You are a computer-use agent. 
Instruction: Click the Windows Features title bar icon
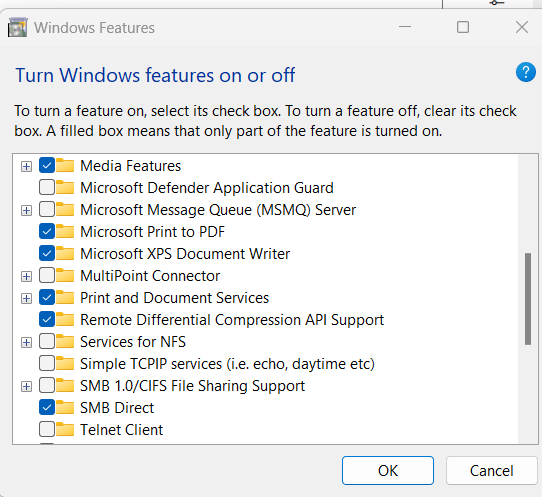(17, 27)
